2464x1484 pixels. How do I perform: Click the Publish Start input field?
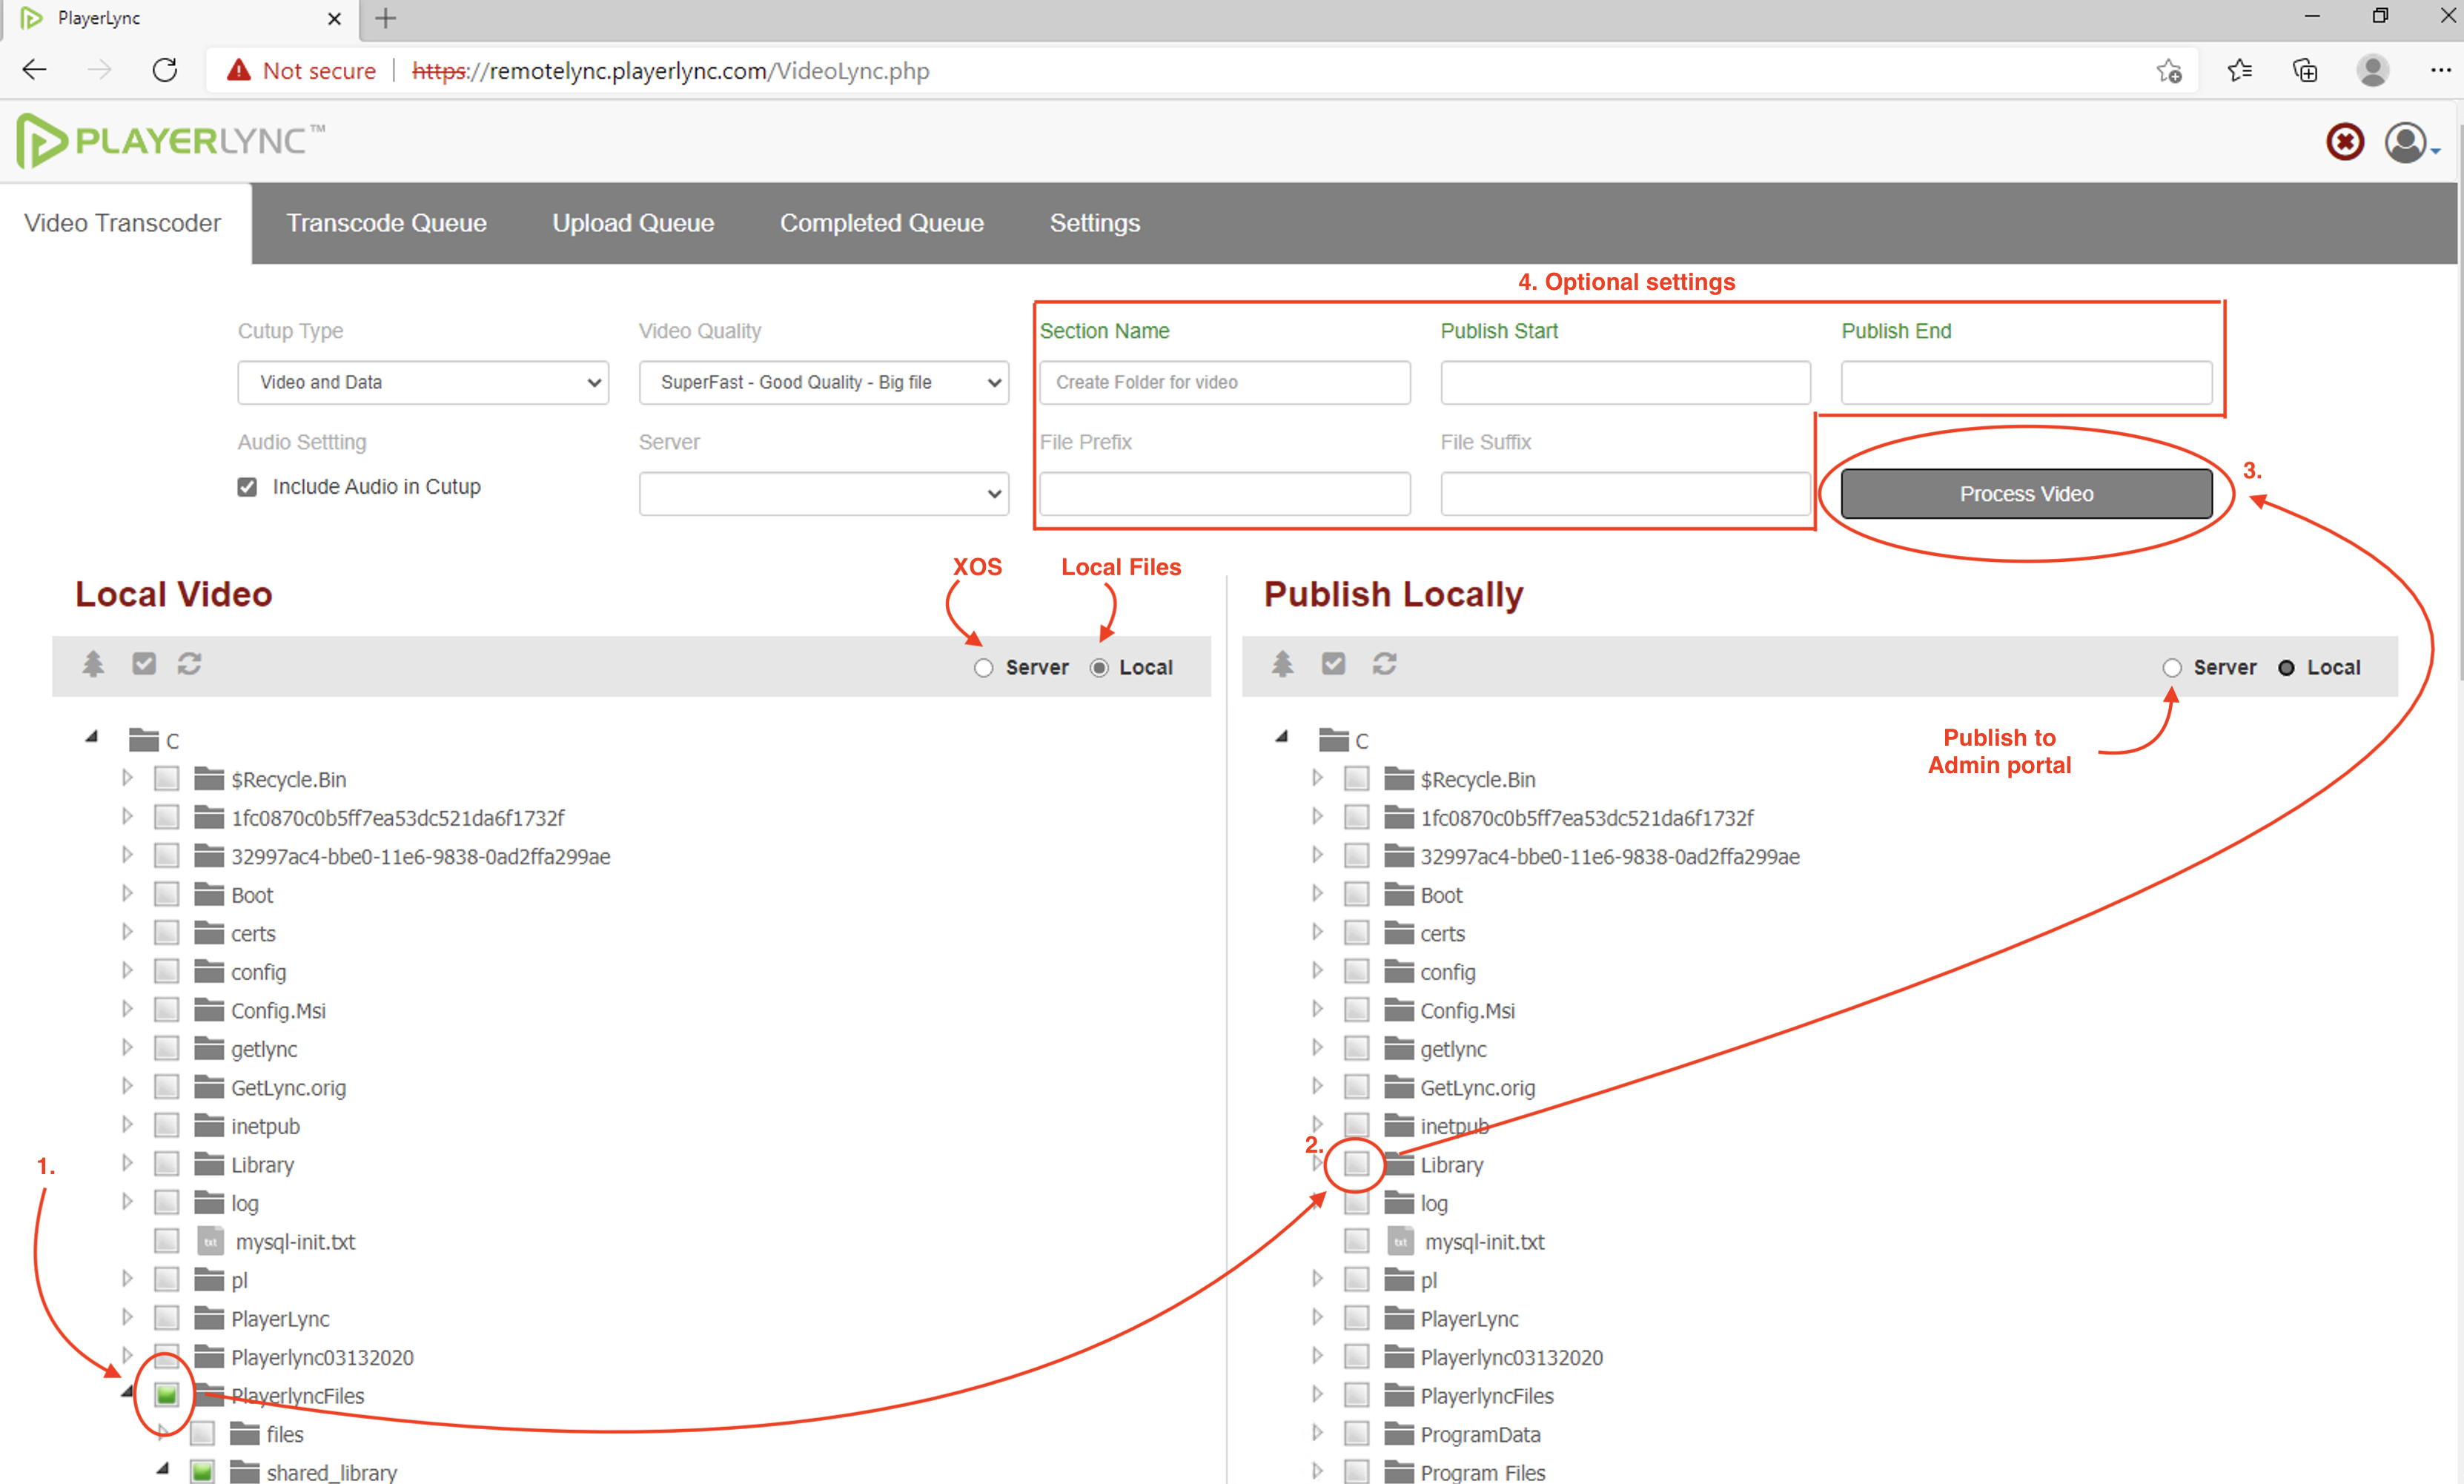point(1625,382)
